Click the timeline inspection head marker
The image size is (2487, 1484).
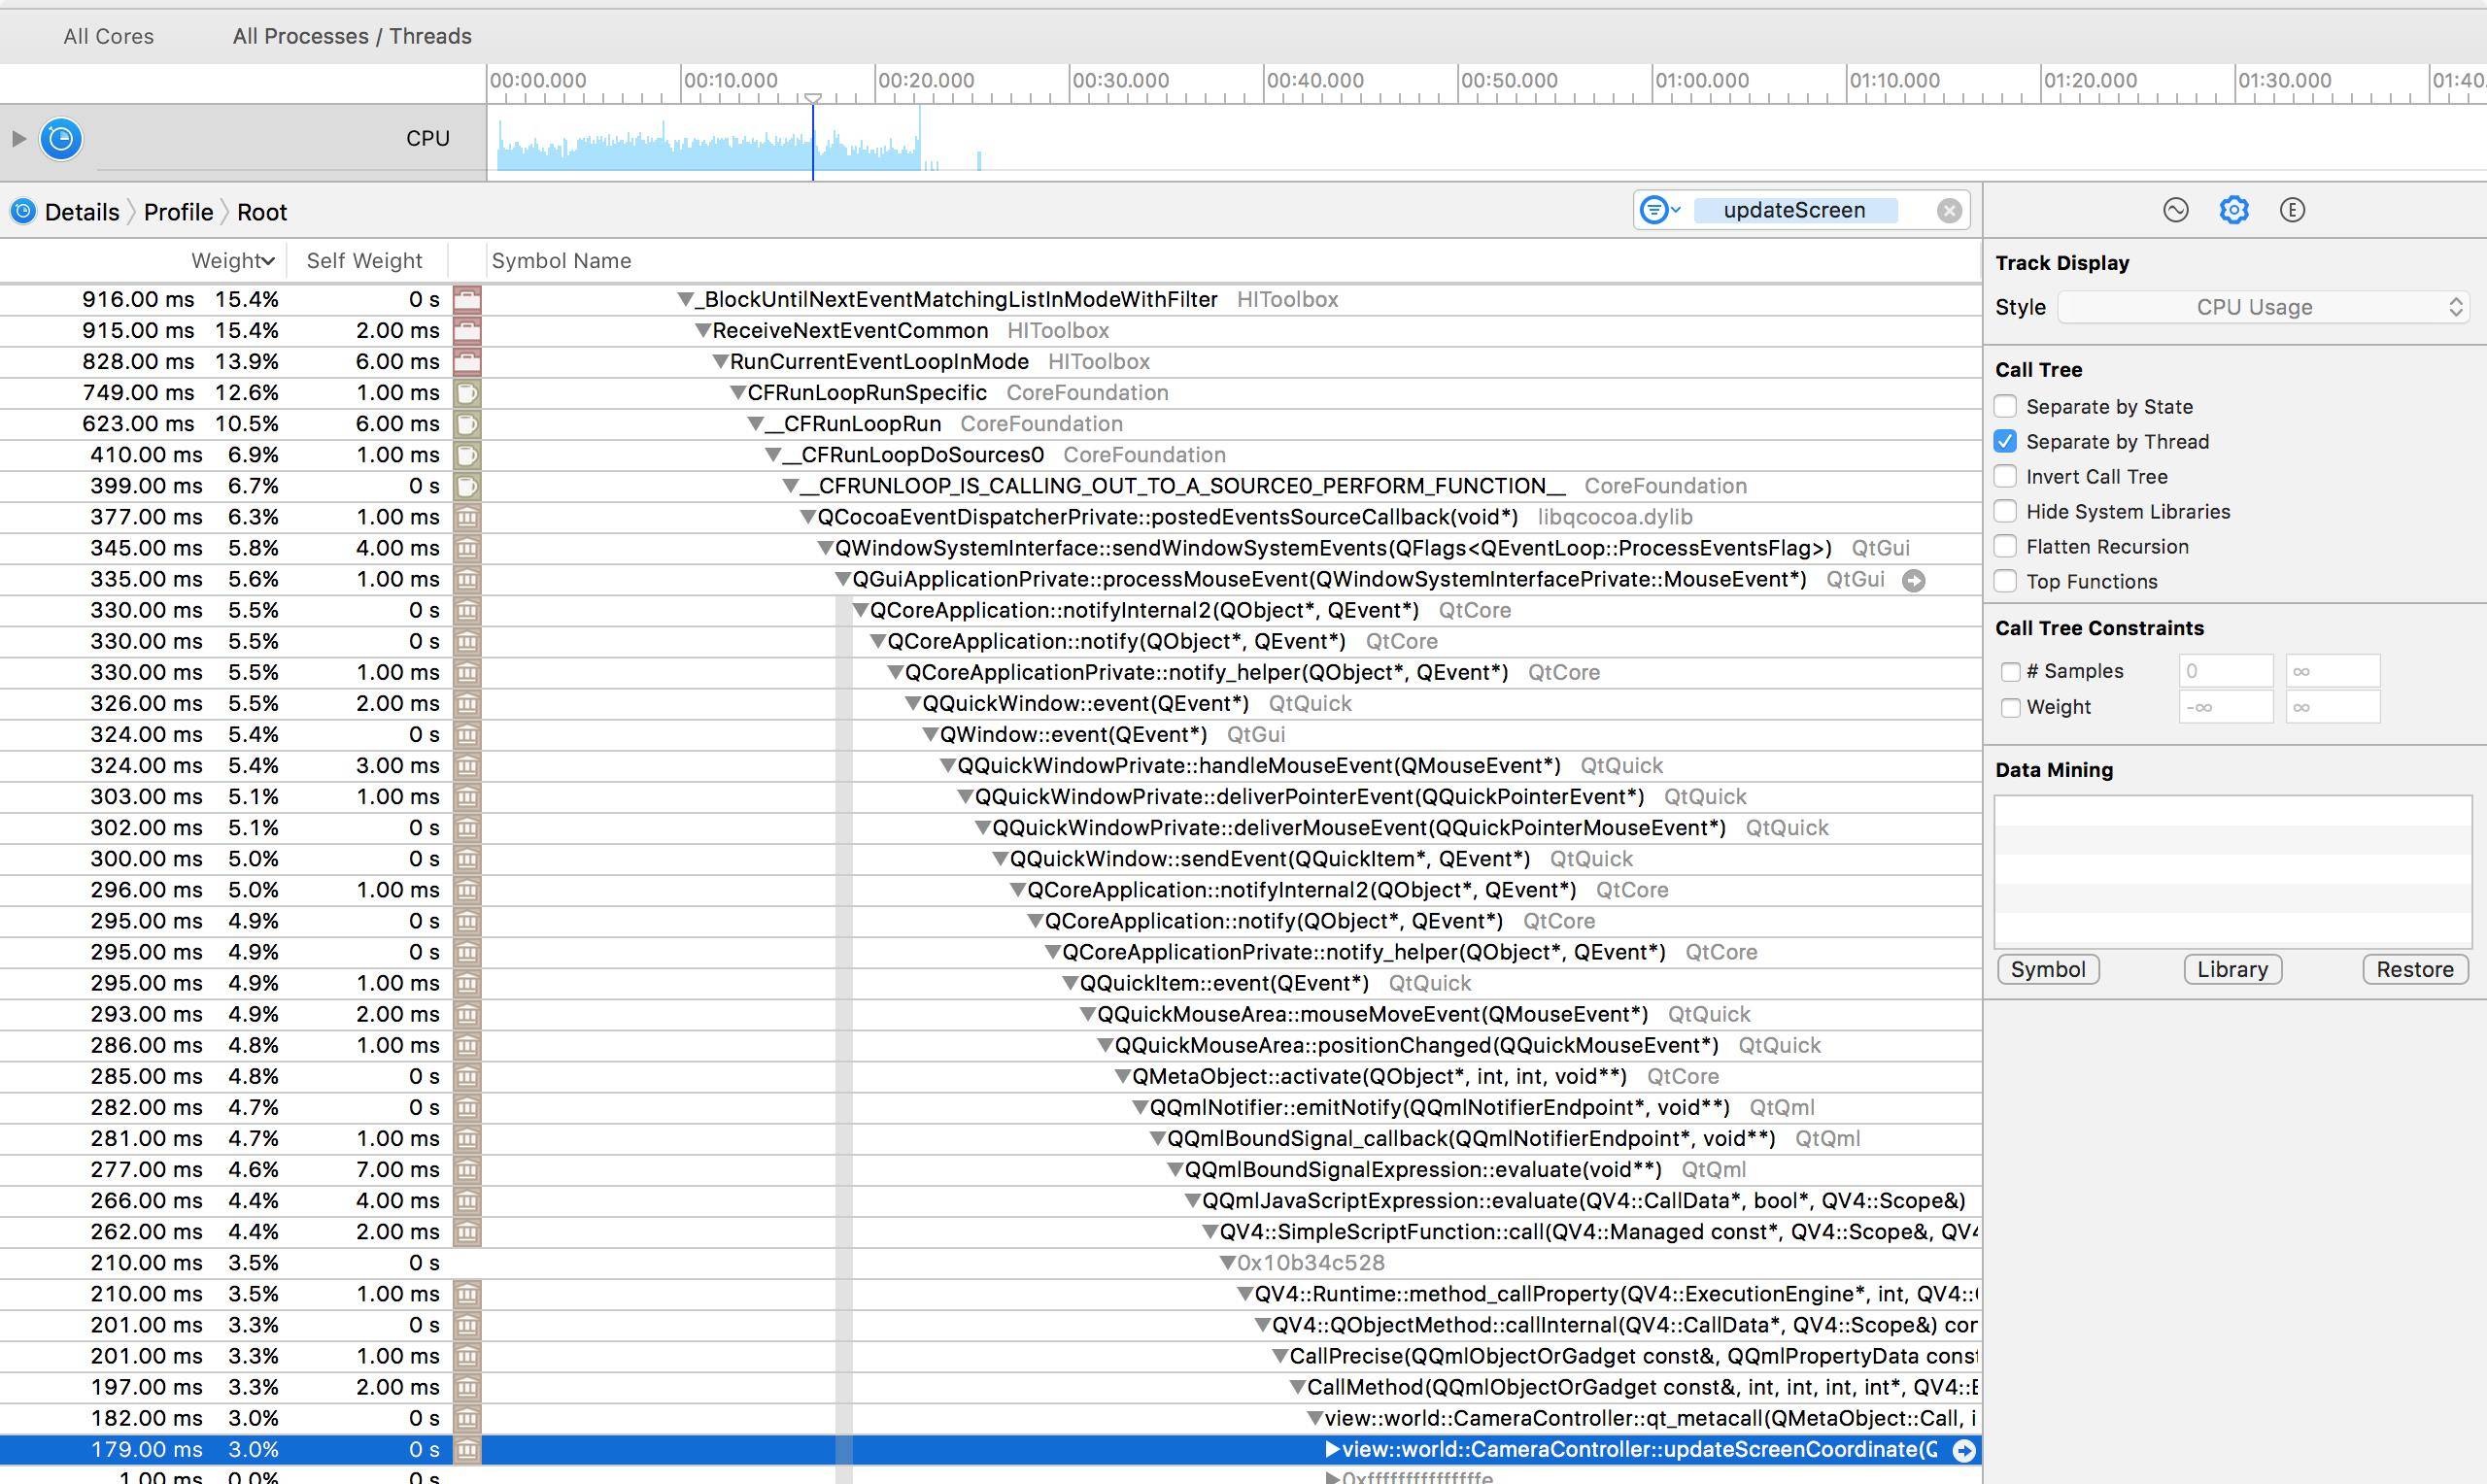(x=813, y=98)
